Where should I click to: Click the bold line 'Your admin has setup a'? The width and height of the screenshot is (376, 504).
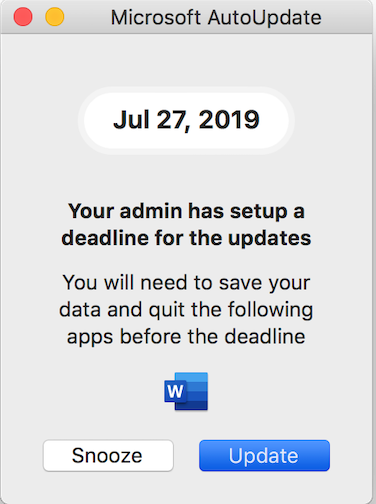(186, 212)
